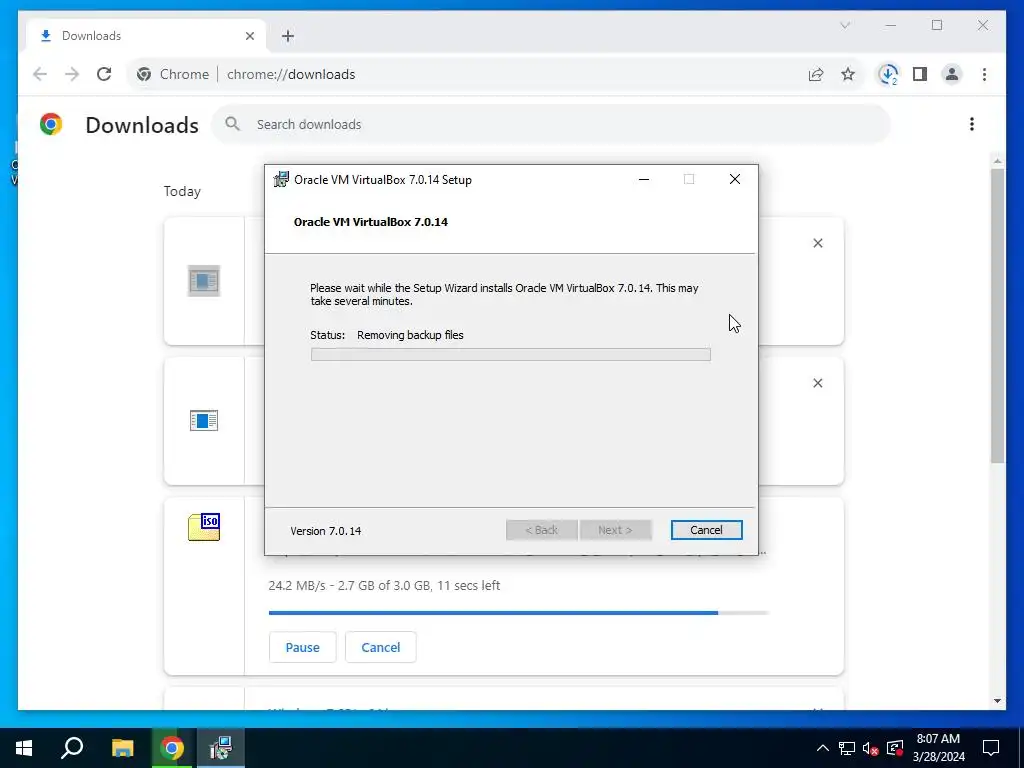Click the 'Version 7.0.14' label
1024x768 pixels.
click(326, 531)
